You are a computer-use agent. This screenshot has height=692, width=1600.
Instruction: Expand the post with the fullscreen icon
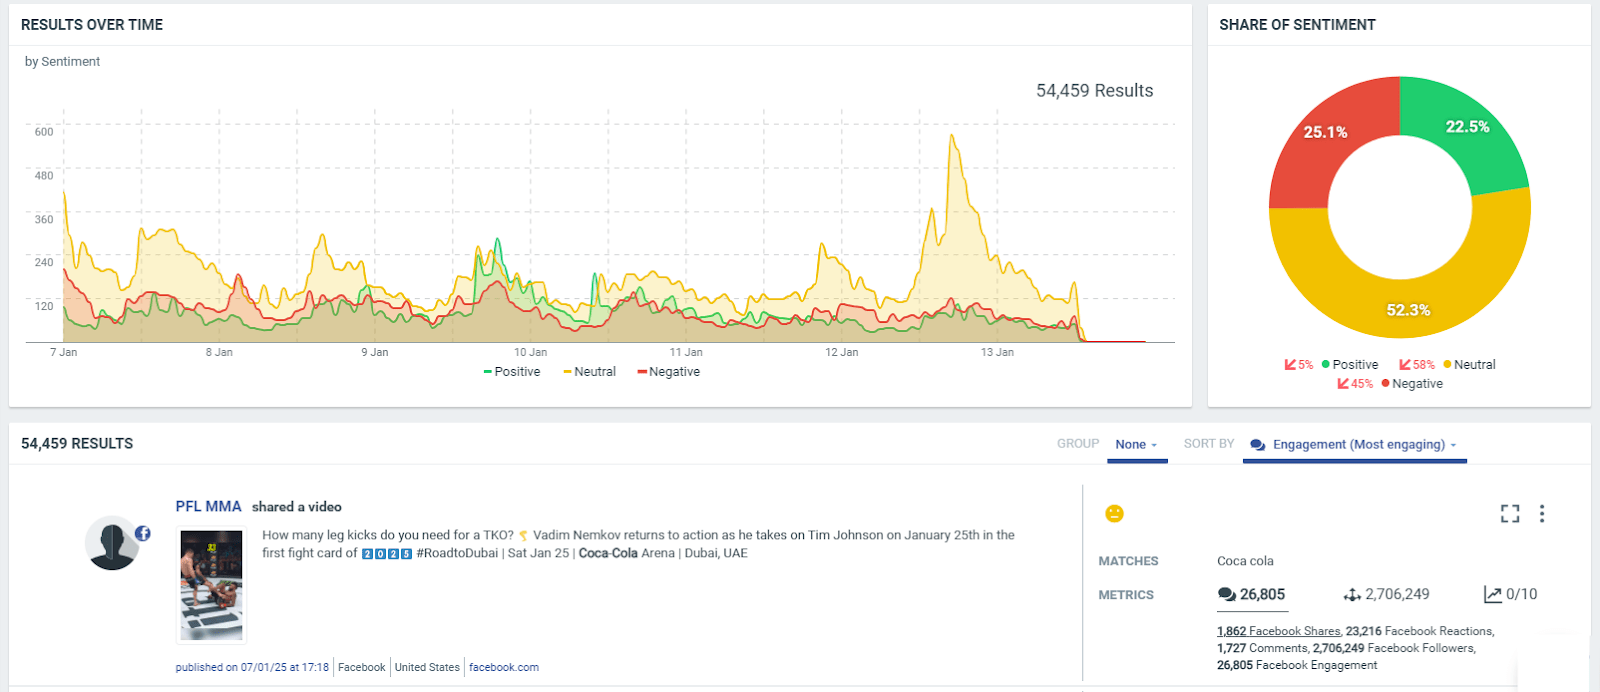tap(1510, 514)
